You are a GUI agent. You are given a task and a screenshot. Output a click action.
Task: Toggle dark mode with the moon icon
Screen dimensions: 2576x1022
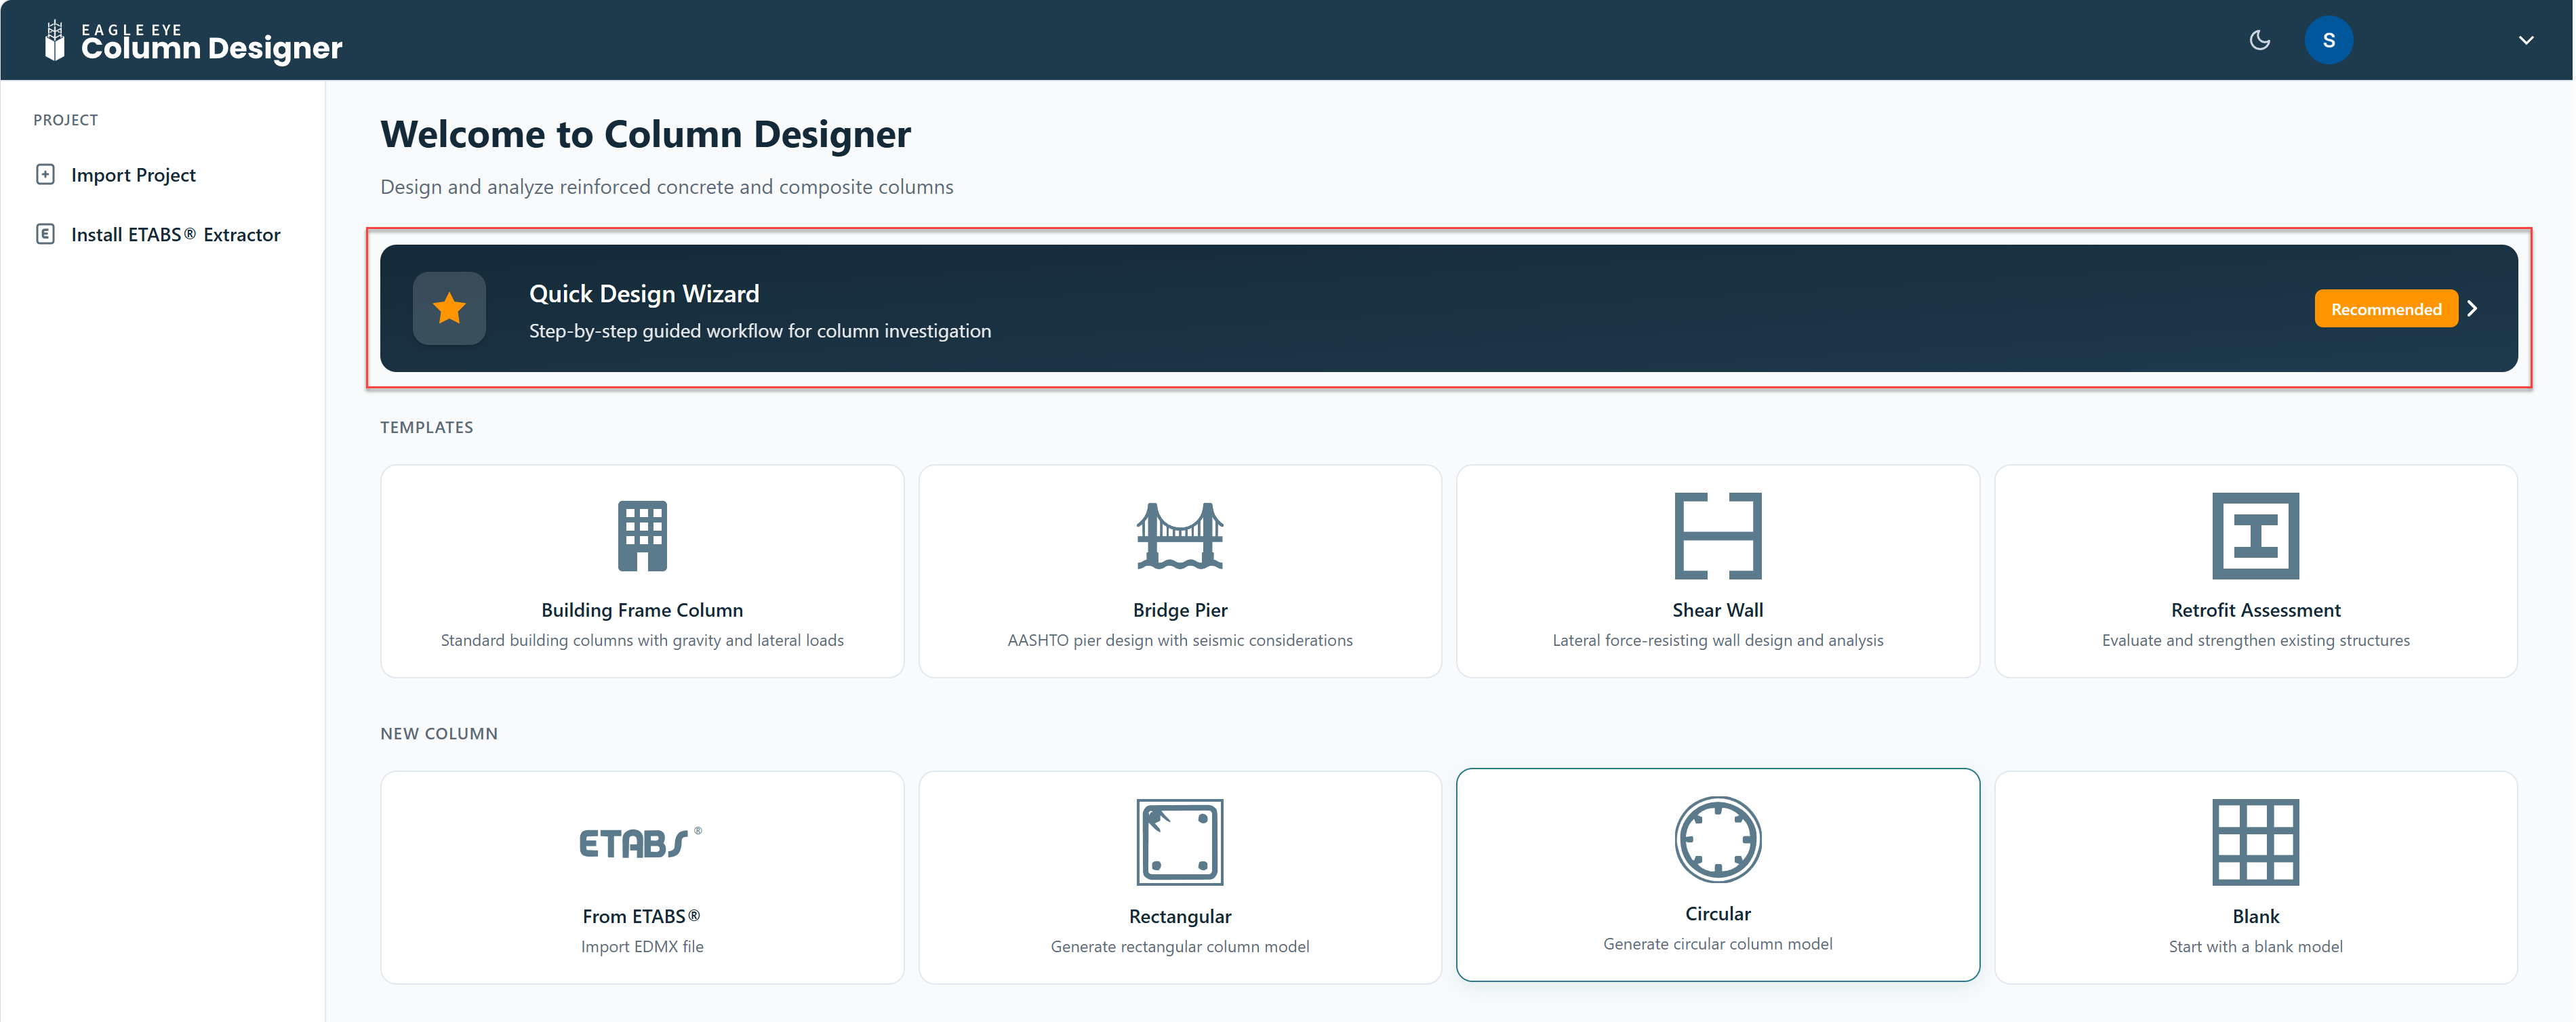coord(2259,40)
